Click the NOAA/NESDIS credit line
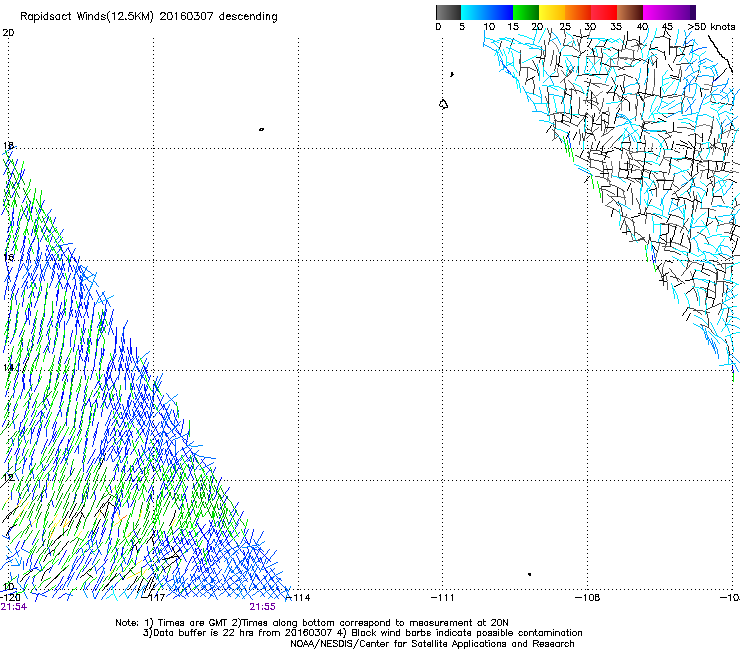The height and width of the screenshot is (650, 740). (x=432, y=644)
